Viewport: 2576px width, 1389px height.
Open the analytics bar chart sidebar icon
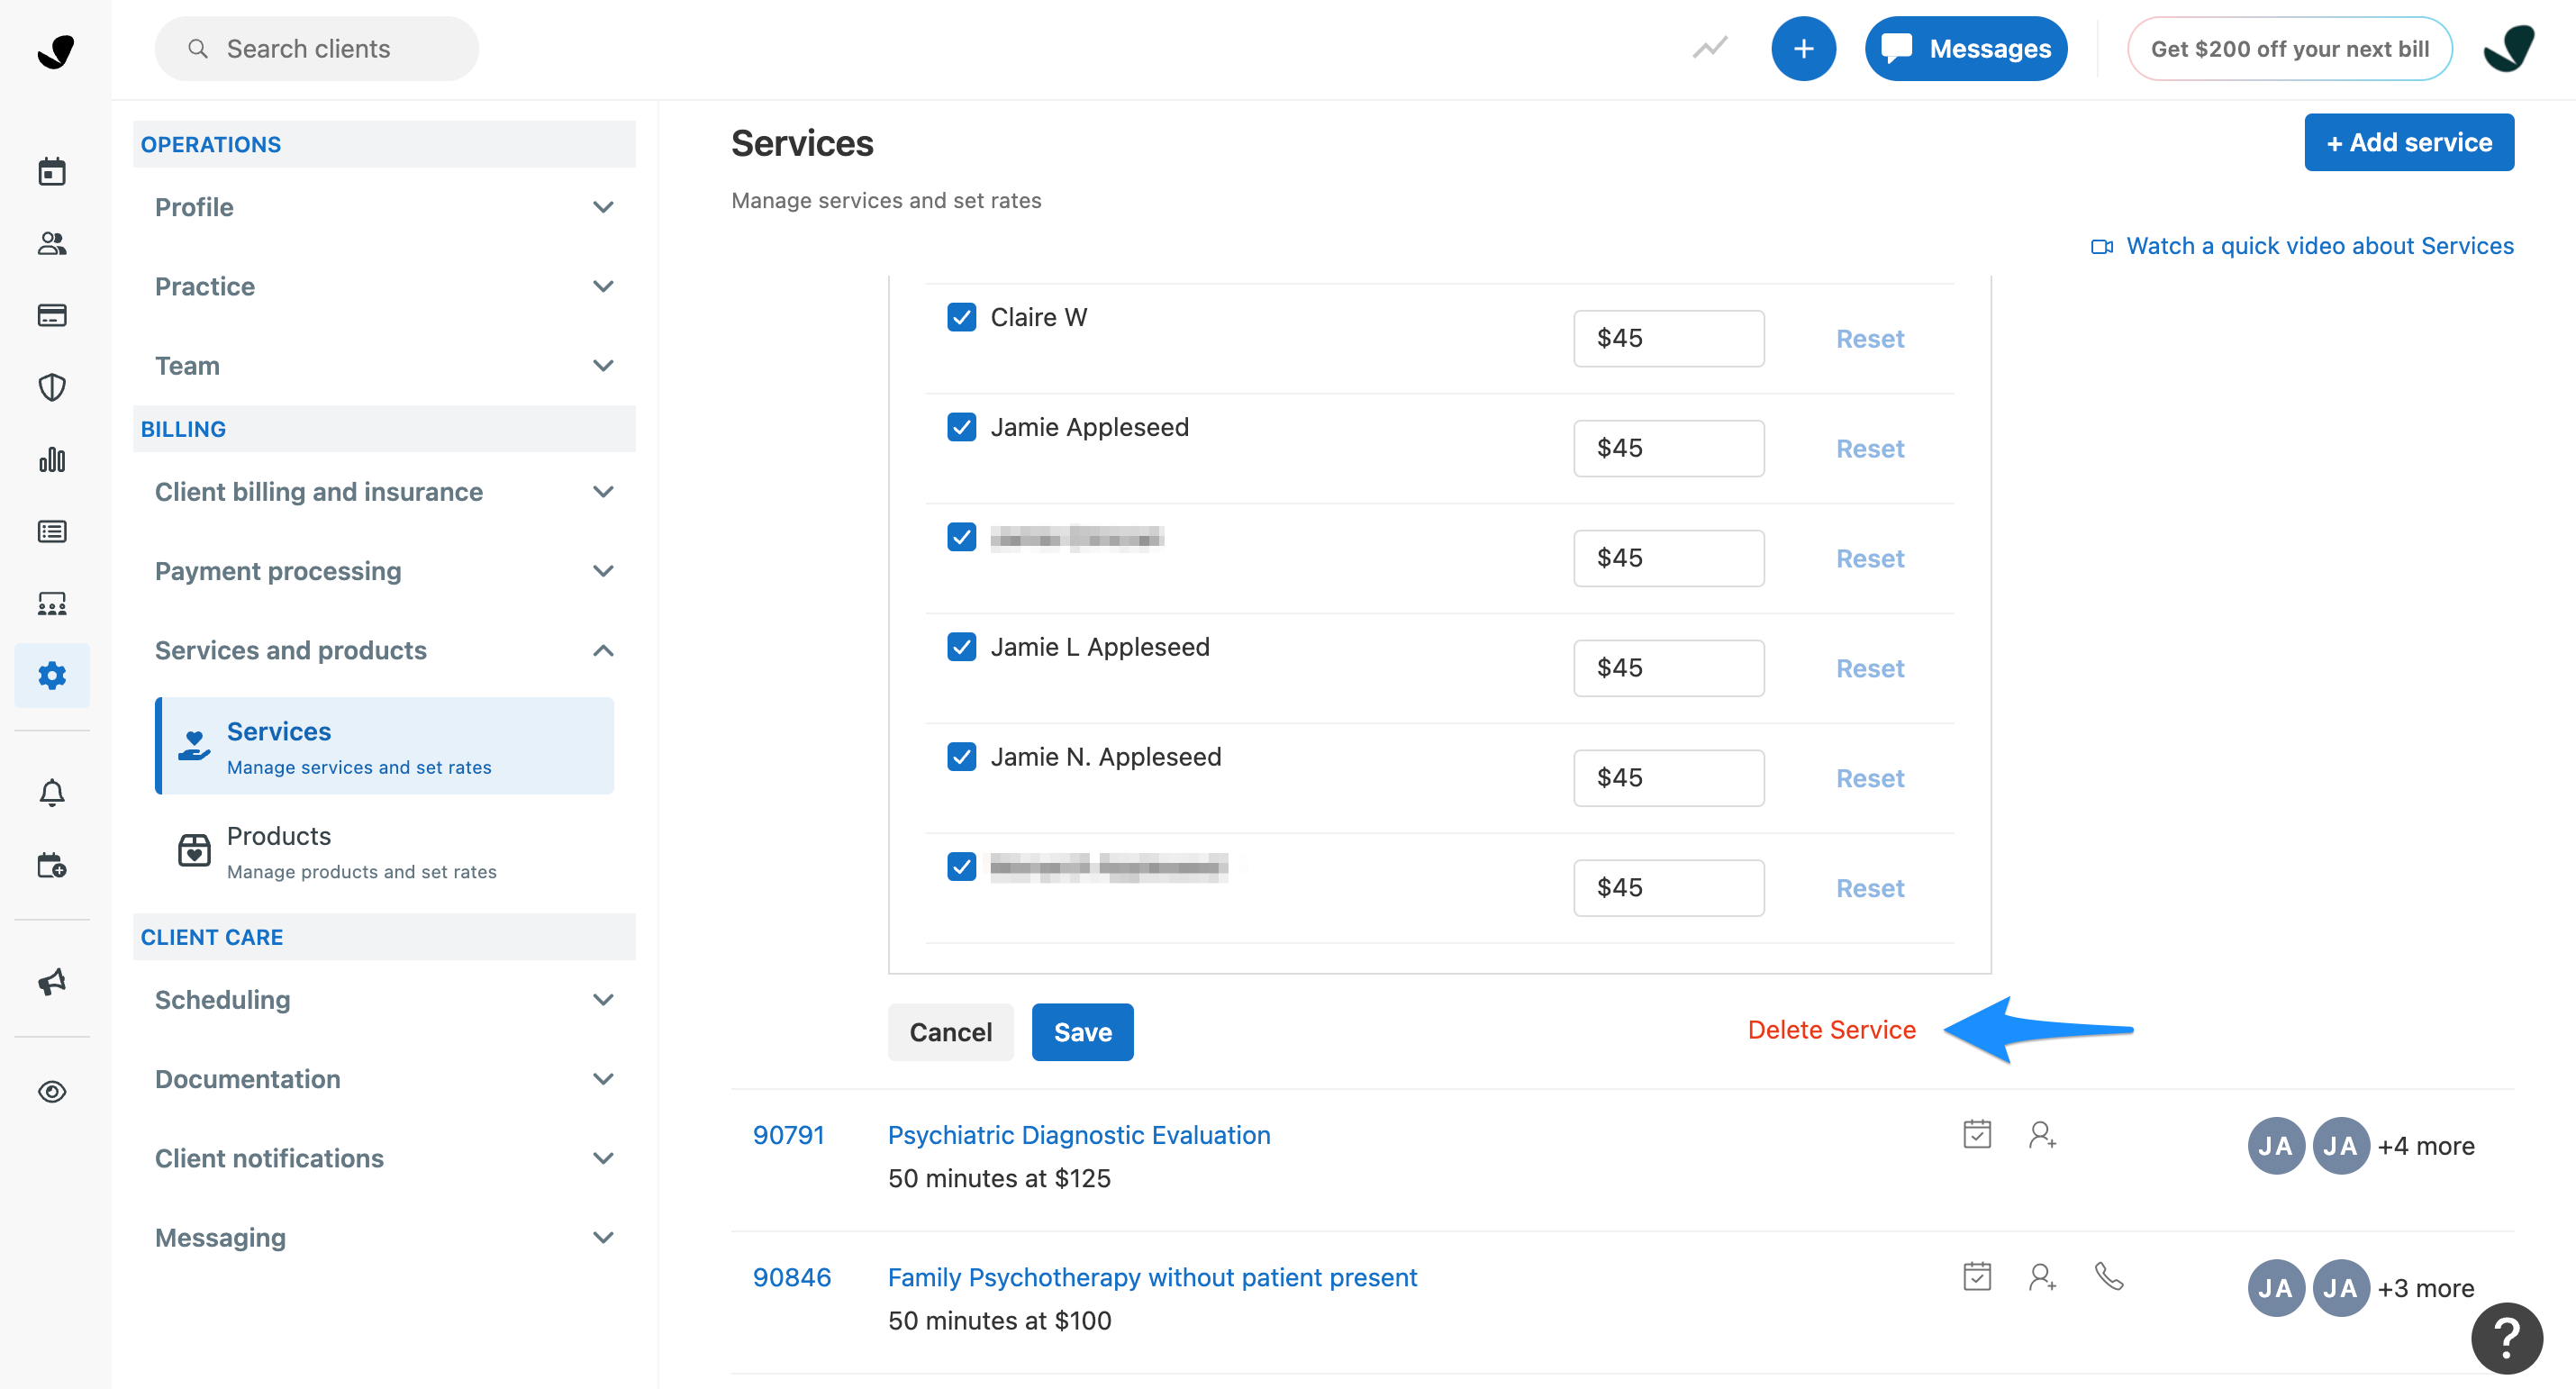52,459
